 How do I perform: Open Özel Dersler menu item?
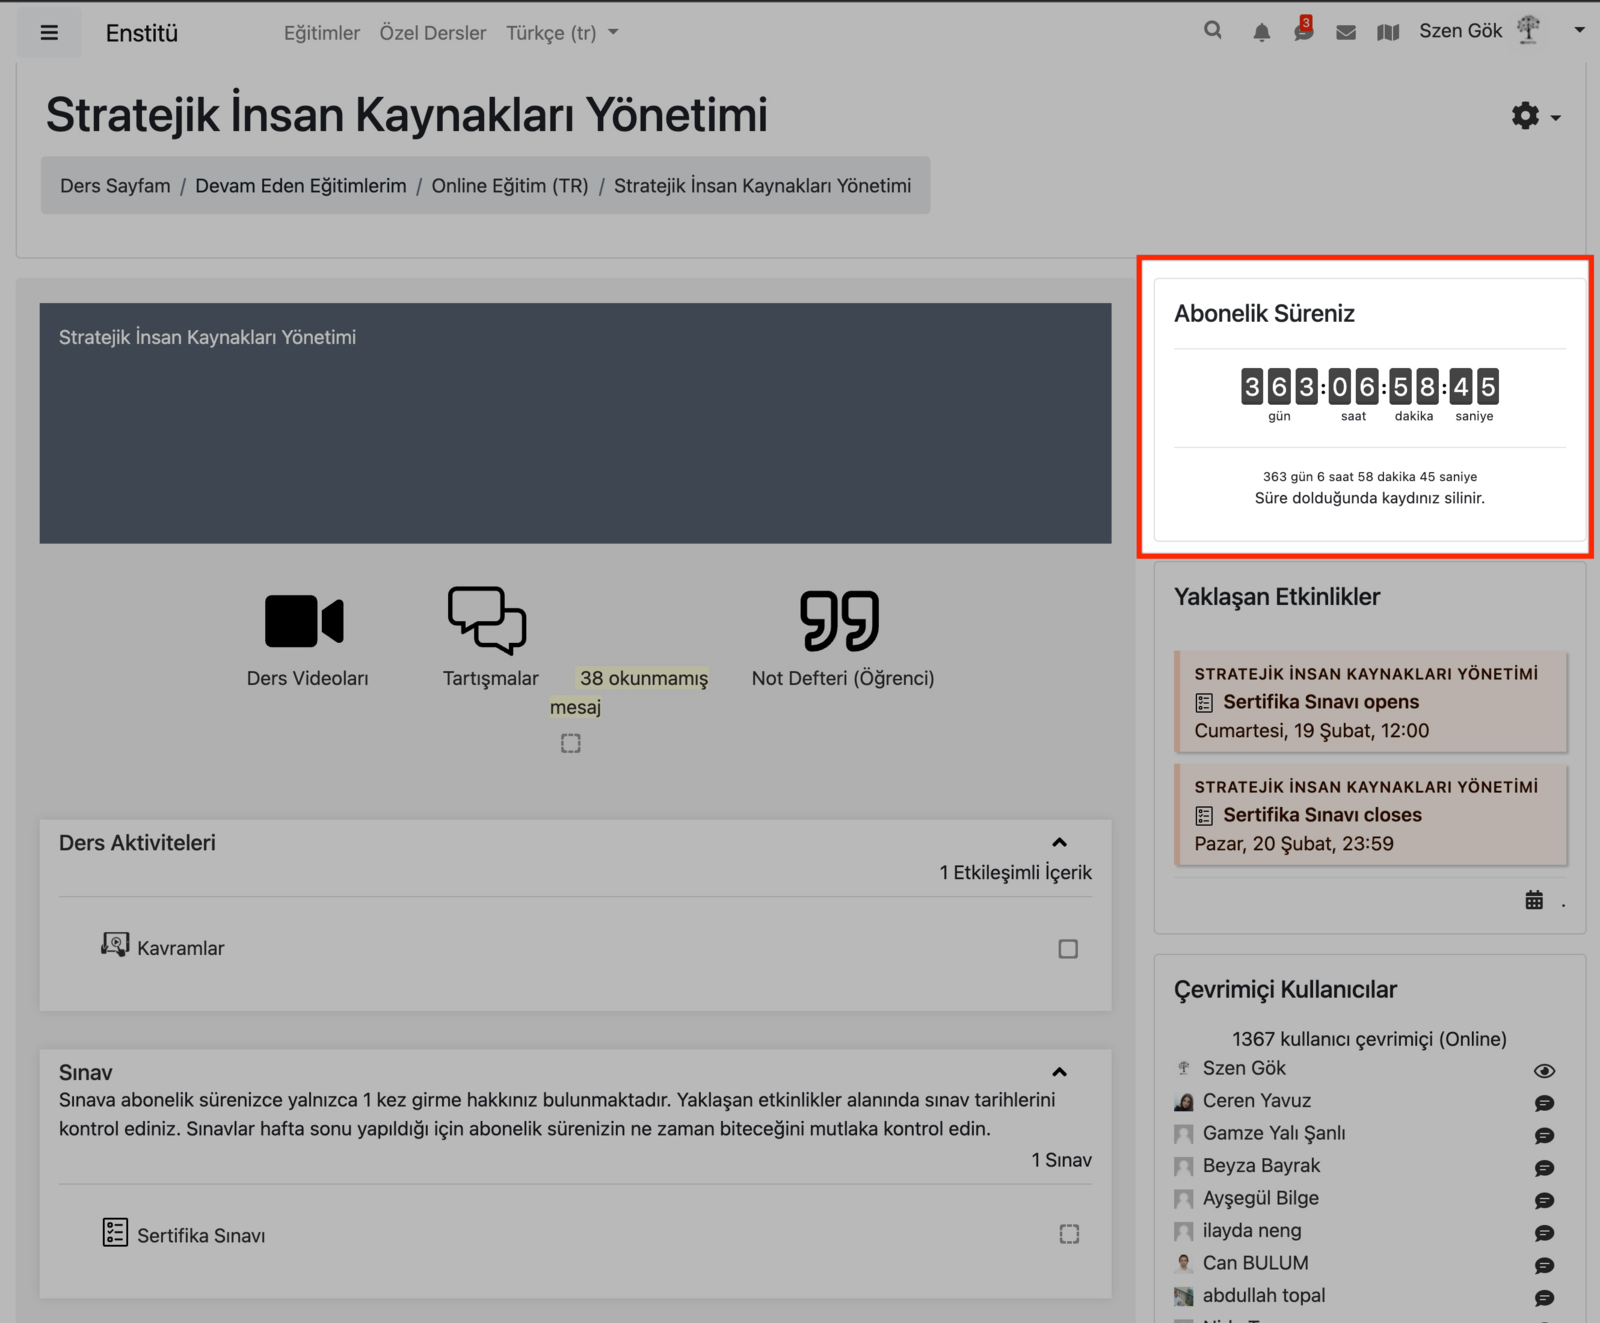pyautogui.click(x=432, y=33)
